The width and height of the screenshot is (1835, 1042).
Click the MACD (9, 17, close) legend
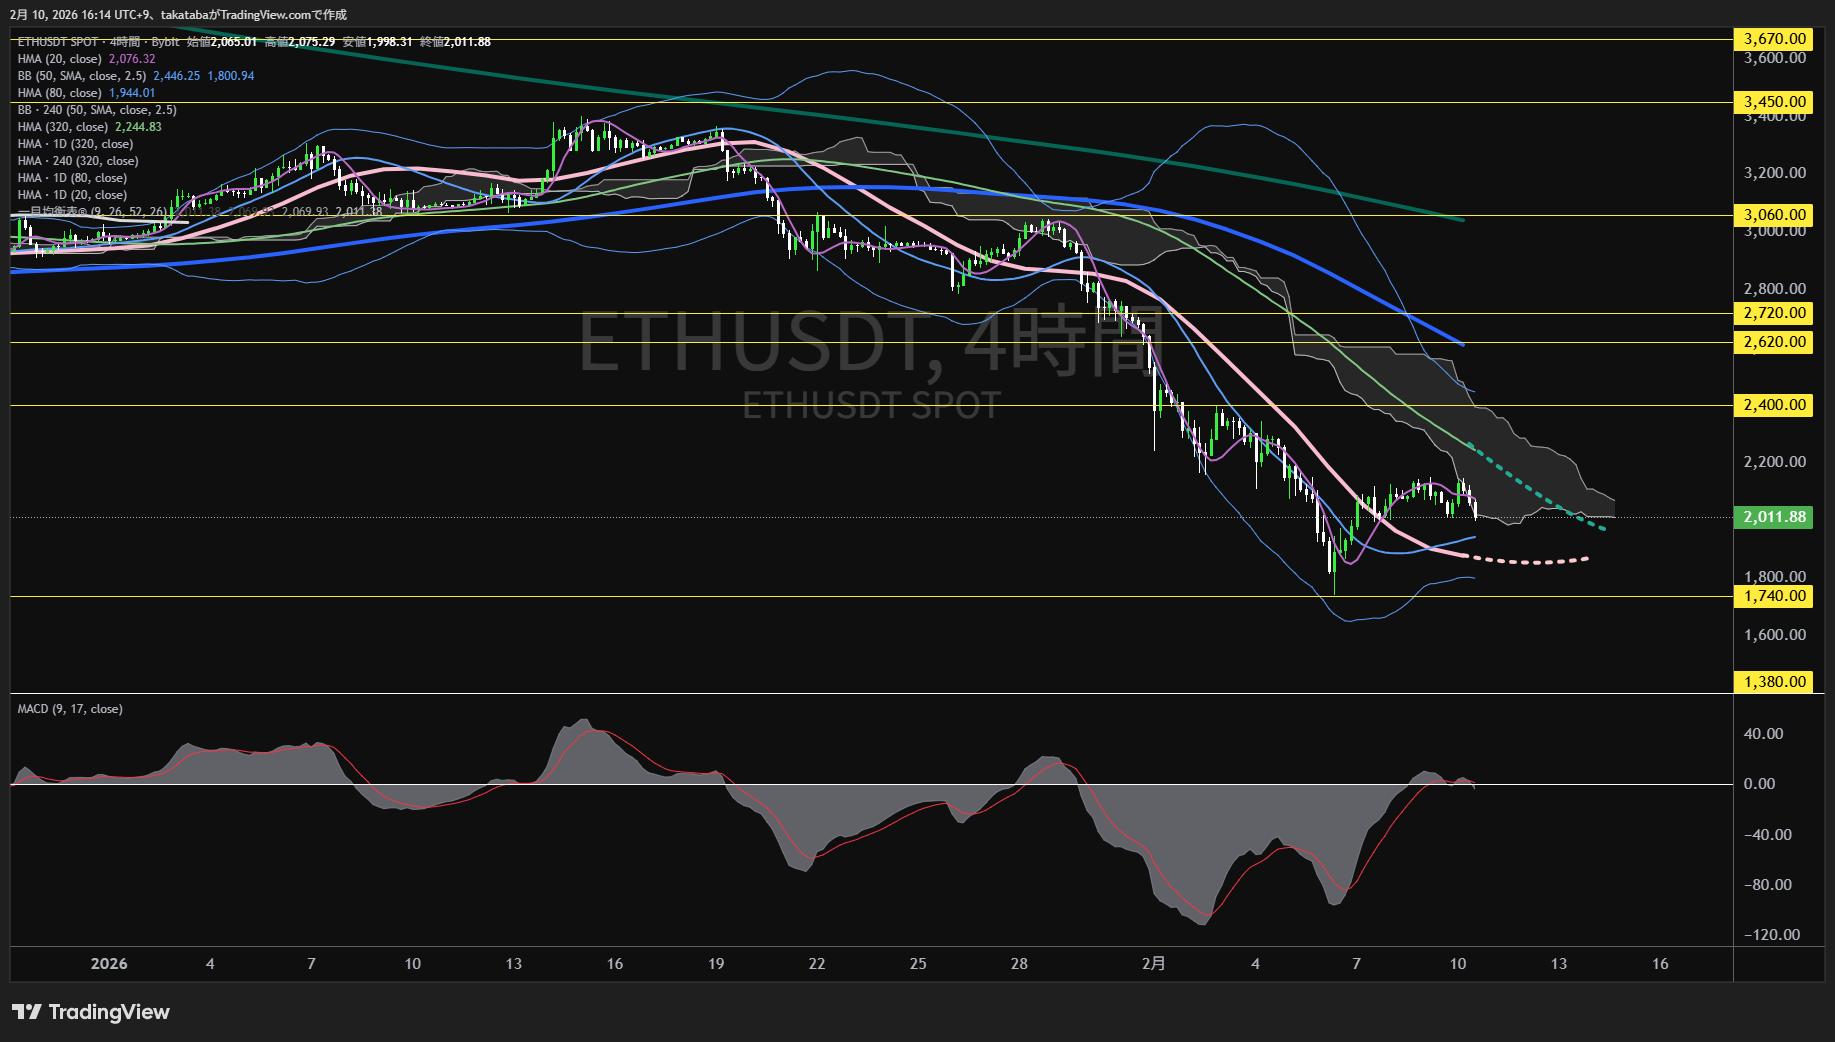point(70,709)
